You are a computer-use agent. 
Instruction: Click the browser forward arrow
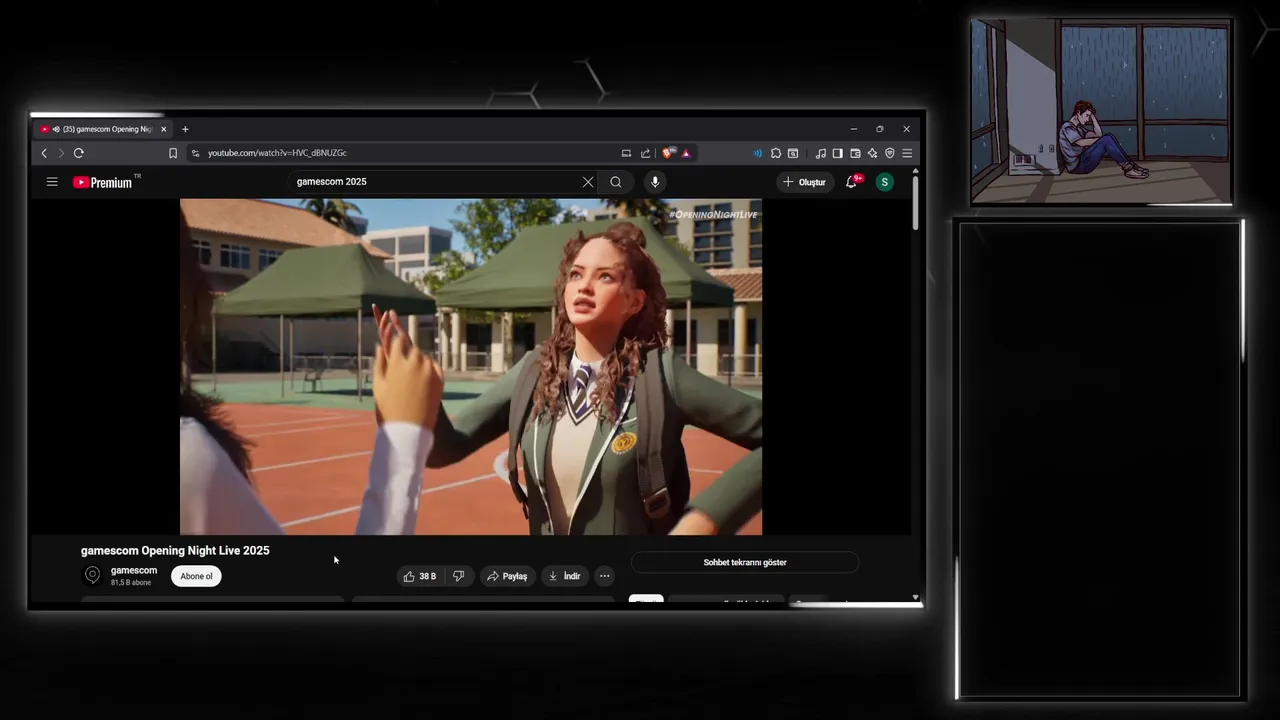coord(61,153)
